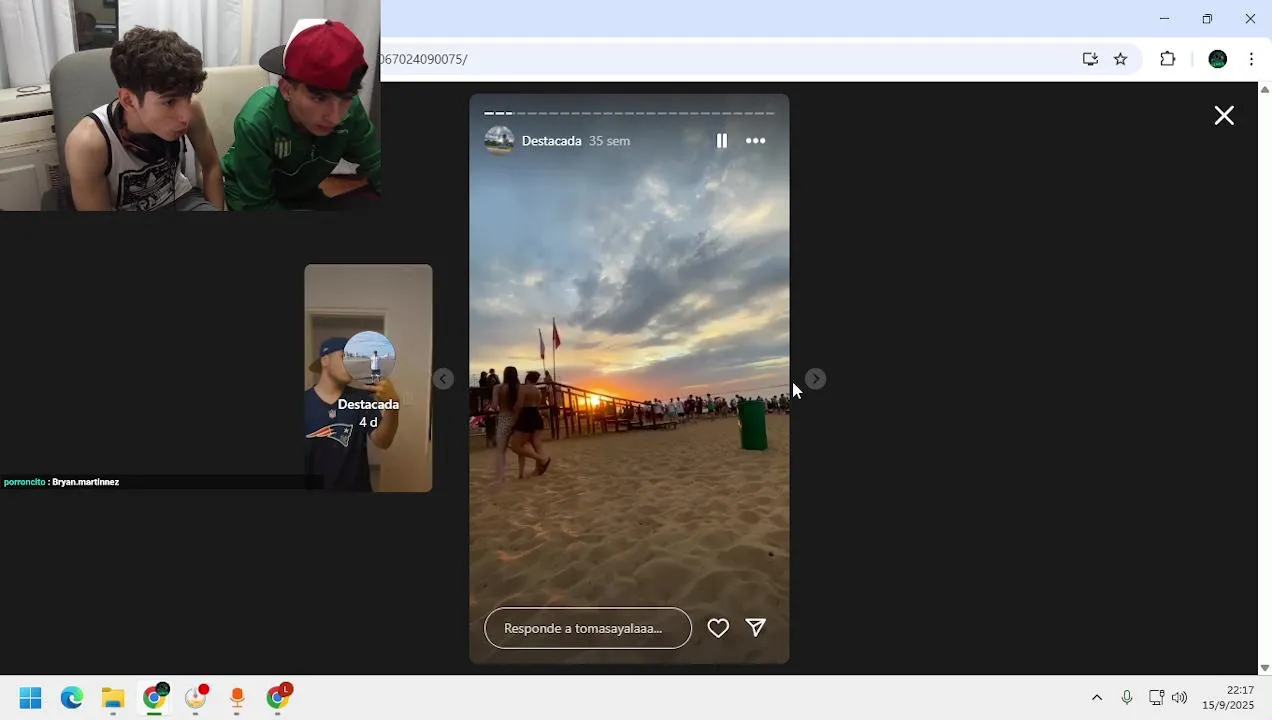The width and height of the screenshot is (1272, 720).
Task: Like the story with heart icon
Action: (x=718, y=628)
